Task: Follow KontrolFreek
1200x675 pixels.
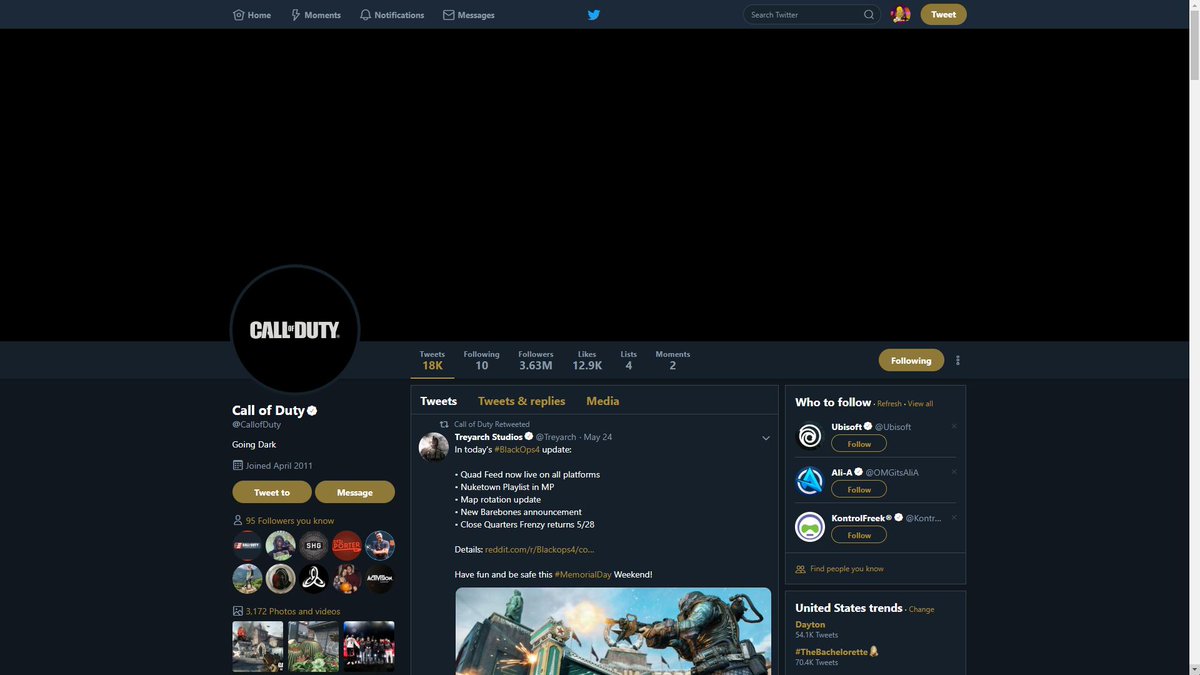Action: (x=859, y=535)
